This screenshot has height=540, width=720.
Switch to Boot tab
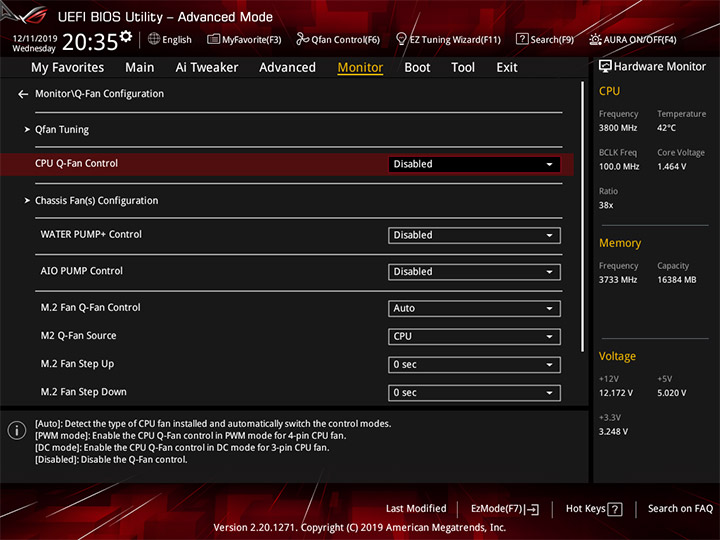click(x=417, y=68)
